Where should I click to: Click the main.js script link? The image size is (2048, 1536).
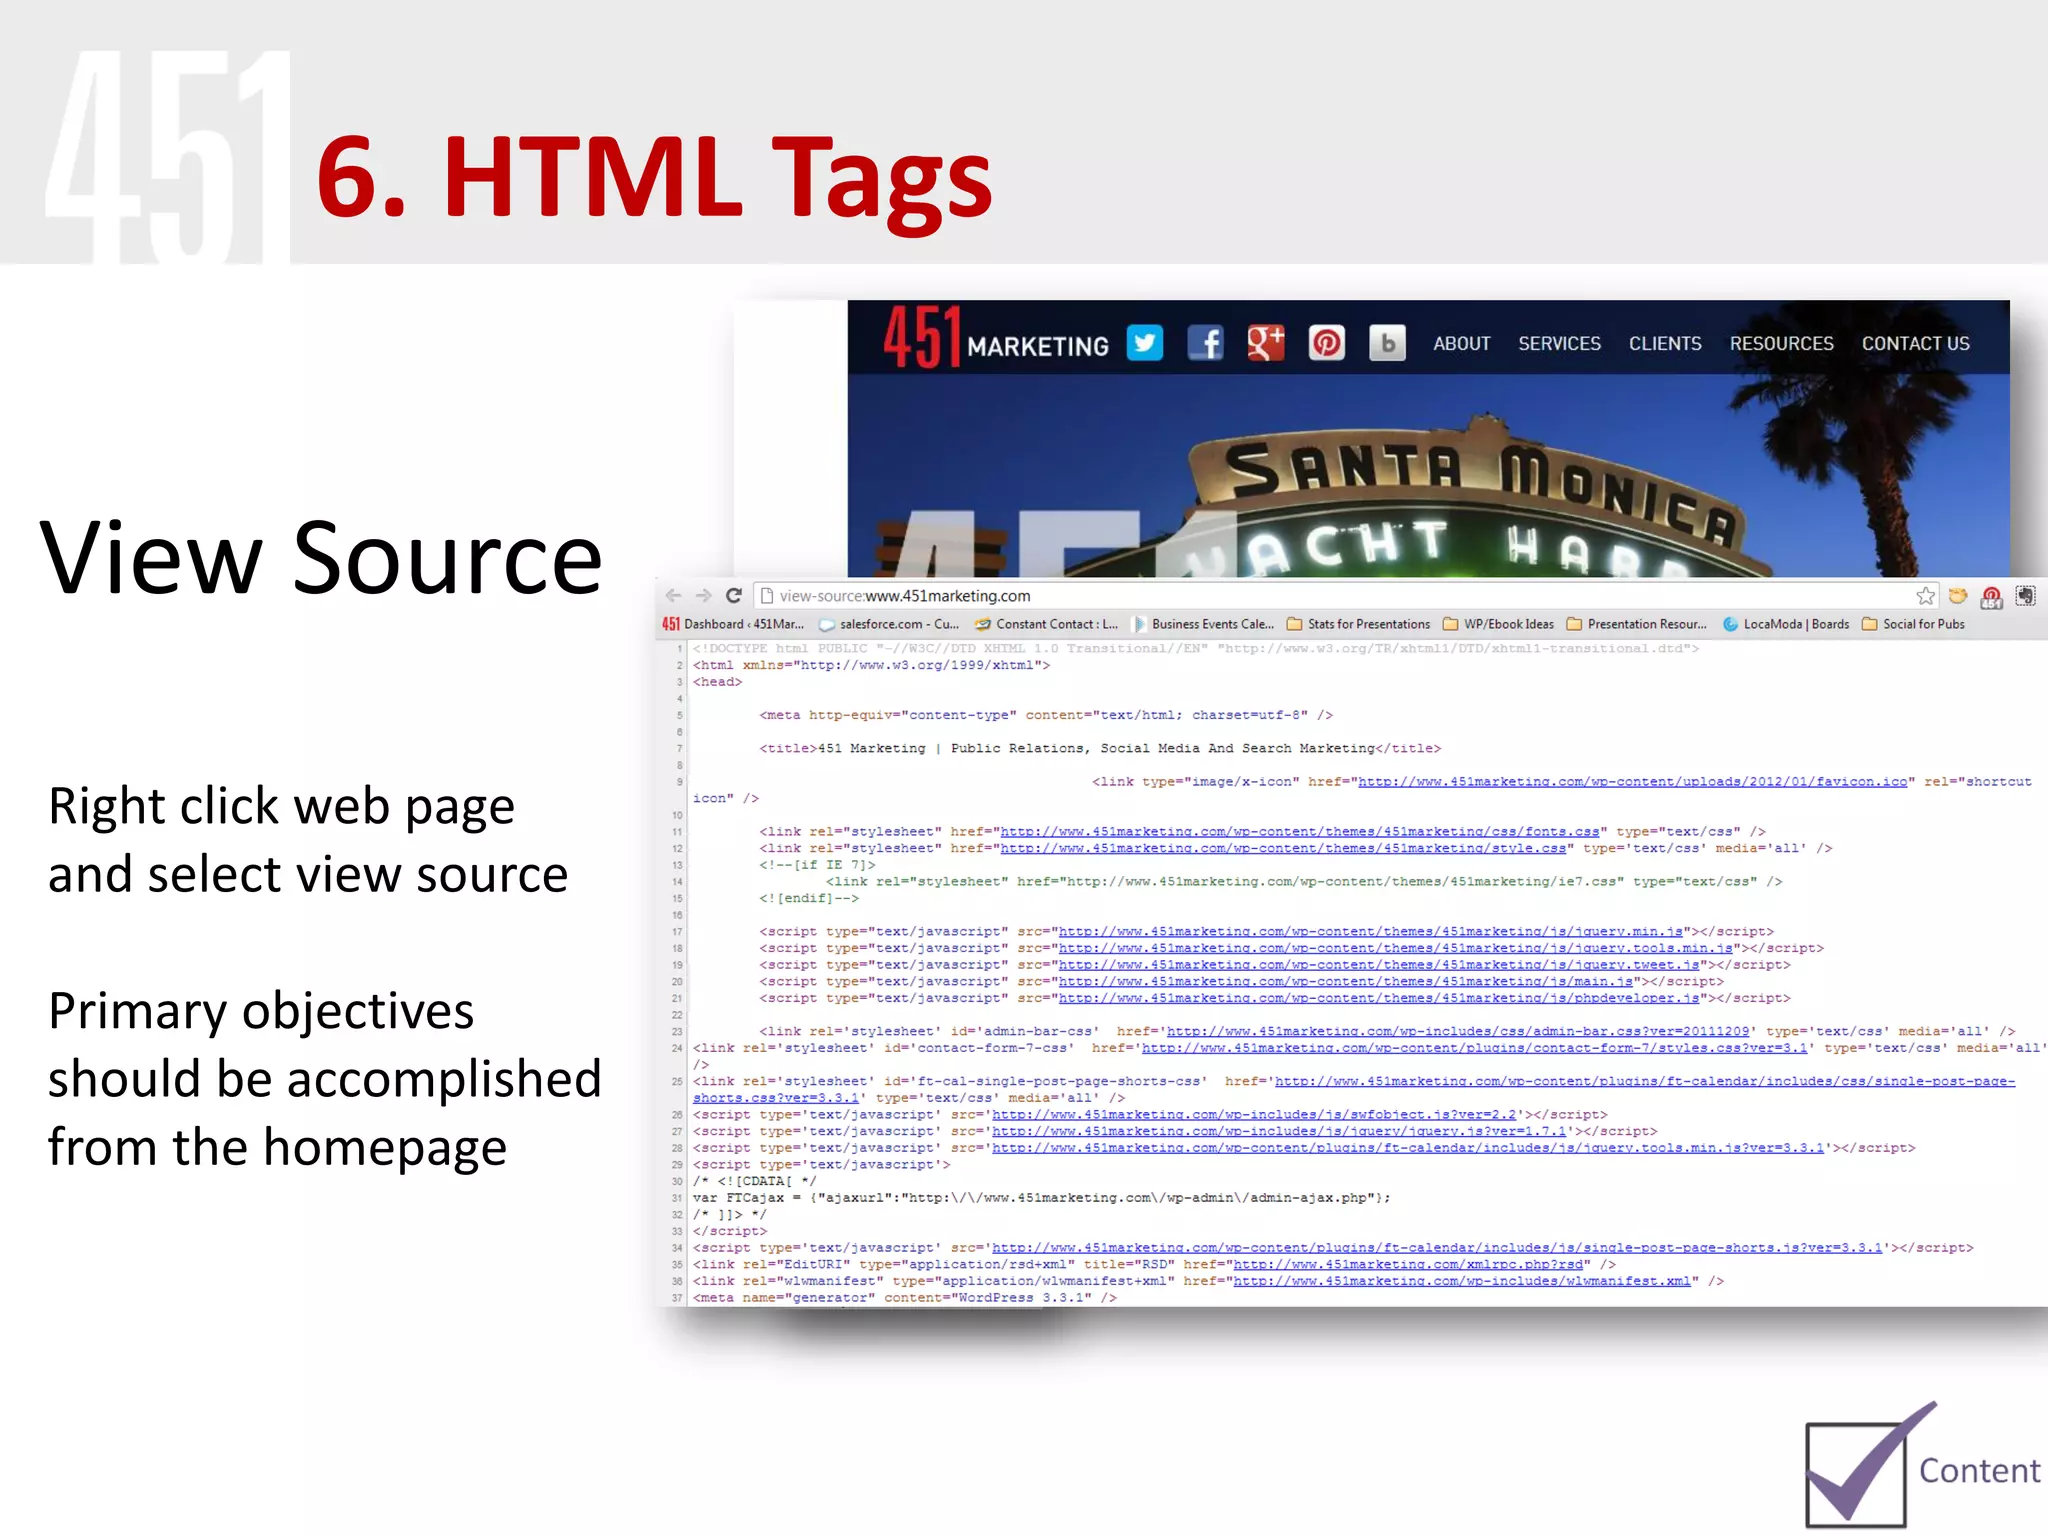(x=1346, y=982)
